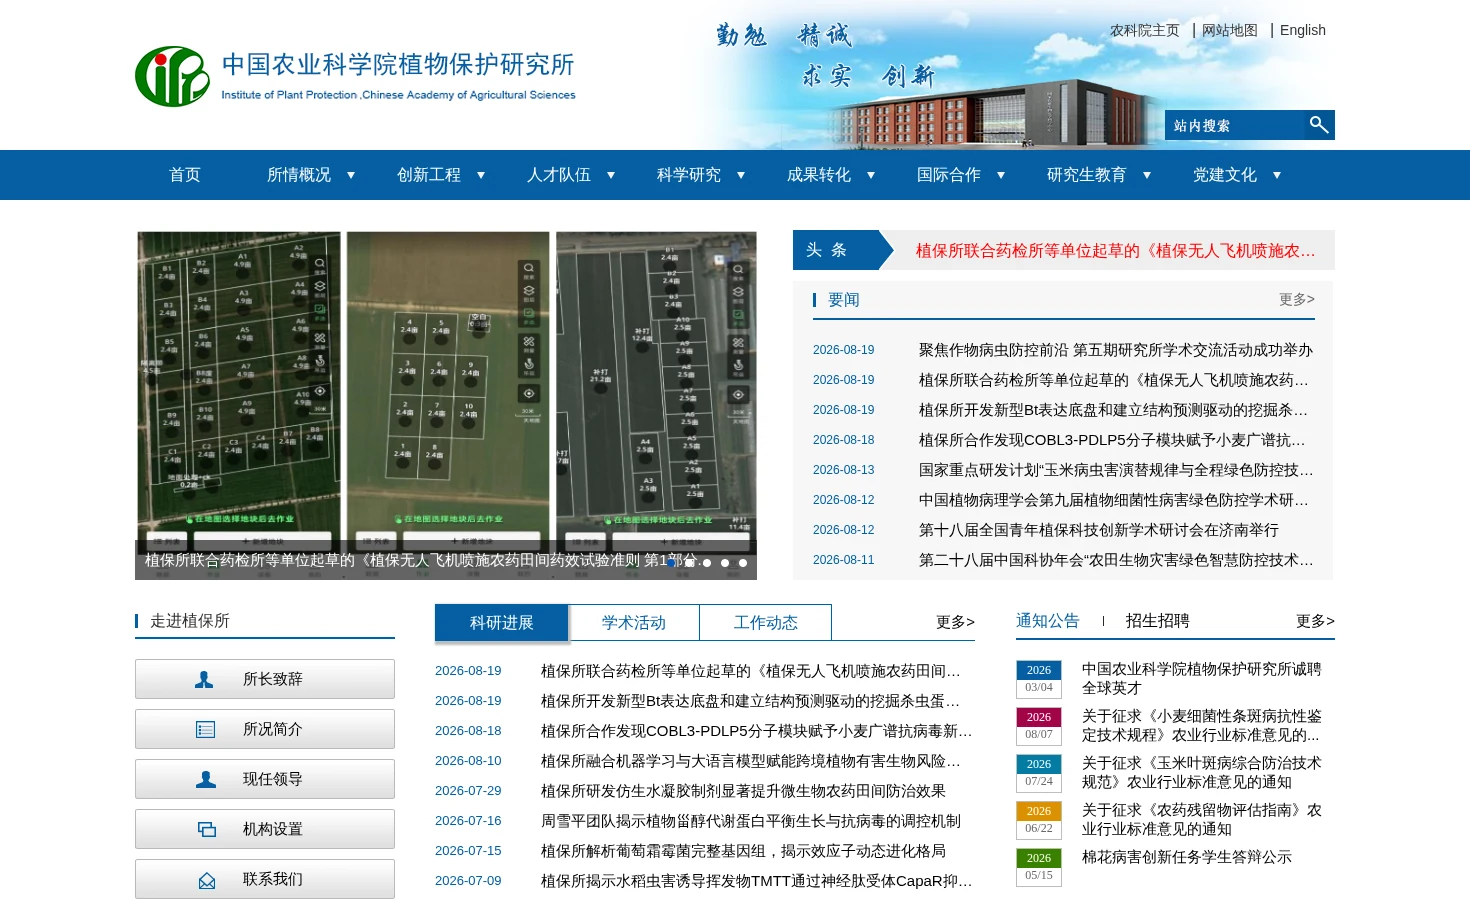1470x923 pixels.
Task: Expand the 创新工程 dropdown arrow
Action: tap(481, 175)
